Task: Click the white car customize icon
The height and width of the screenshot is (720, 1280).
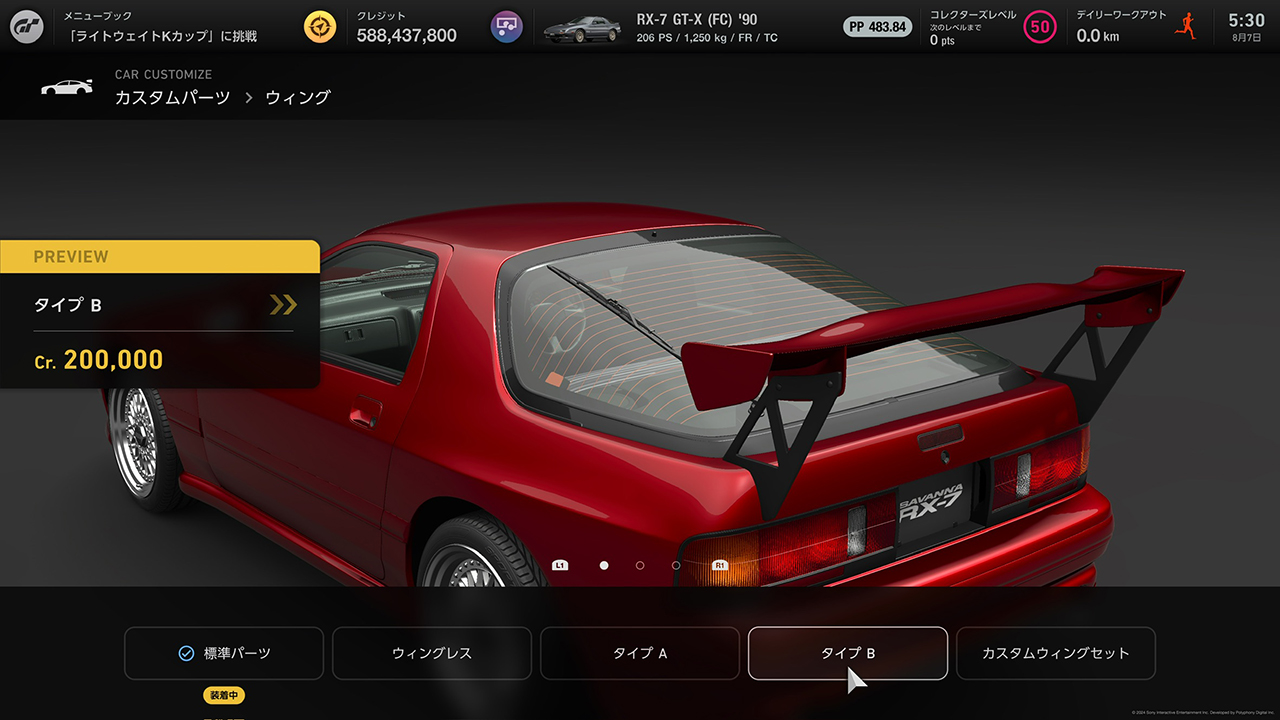Action: (66, 87)
